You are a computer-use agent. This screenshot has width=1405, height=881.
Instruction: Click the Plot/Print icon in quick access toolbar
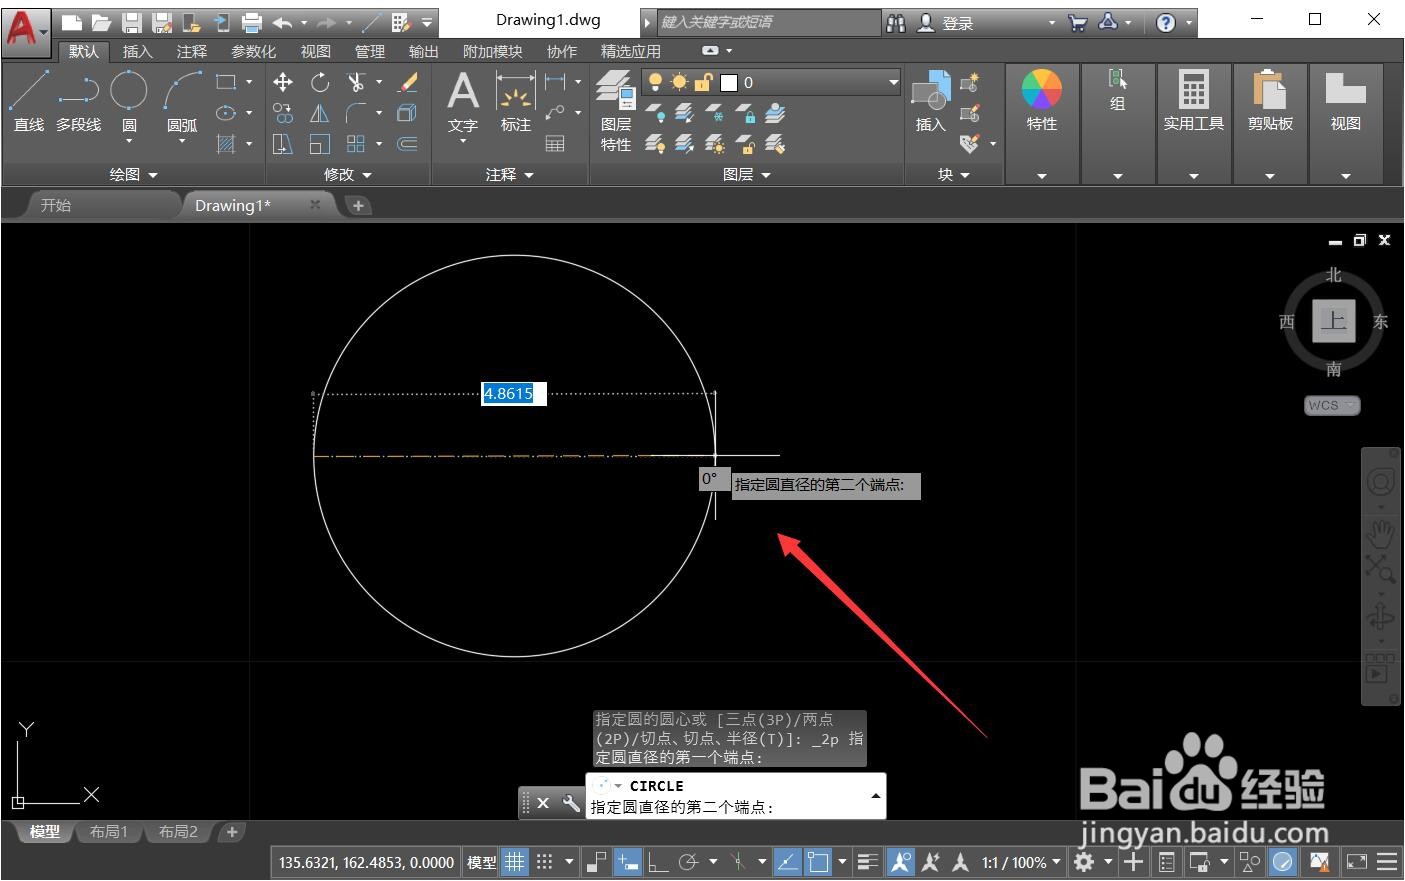[x=252, y=22]
